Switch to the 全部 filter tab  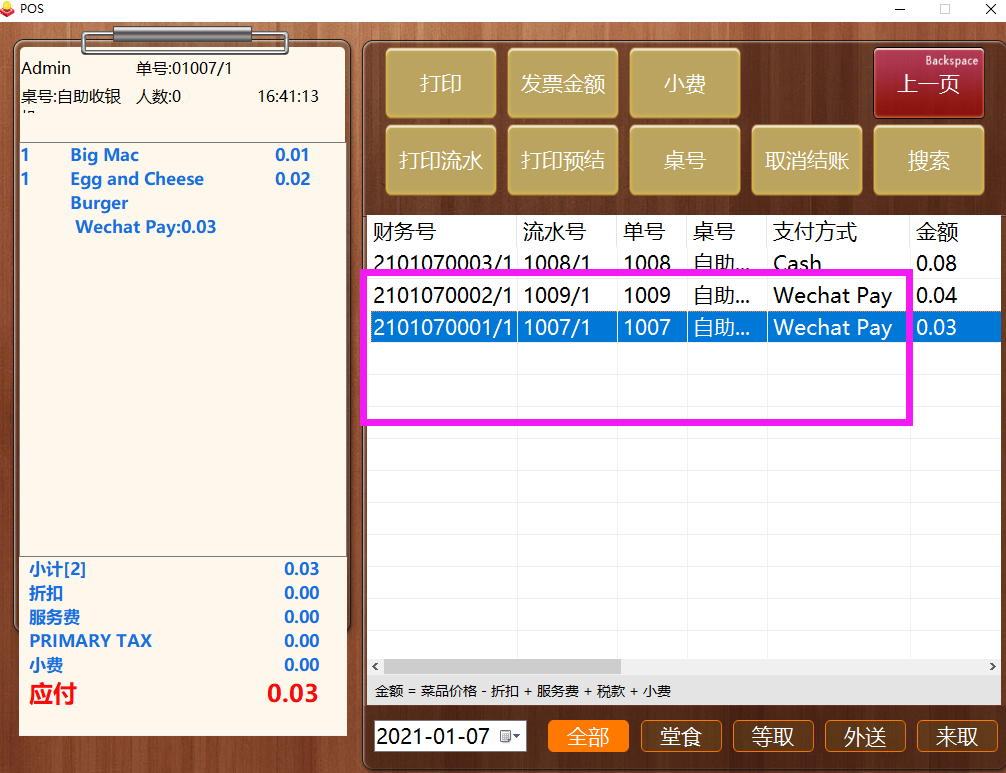pos(588,736)
